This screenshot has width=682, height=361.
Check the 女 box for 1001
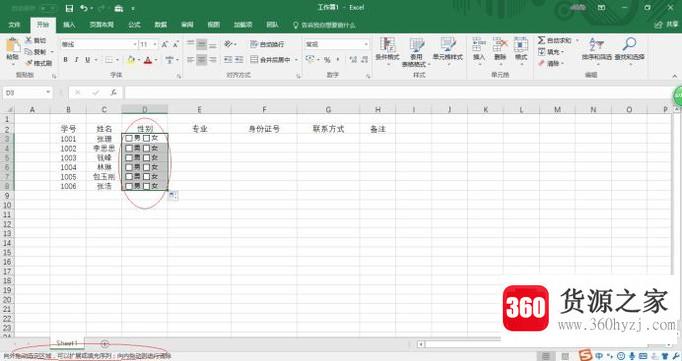click(147, 138)
